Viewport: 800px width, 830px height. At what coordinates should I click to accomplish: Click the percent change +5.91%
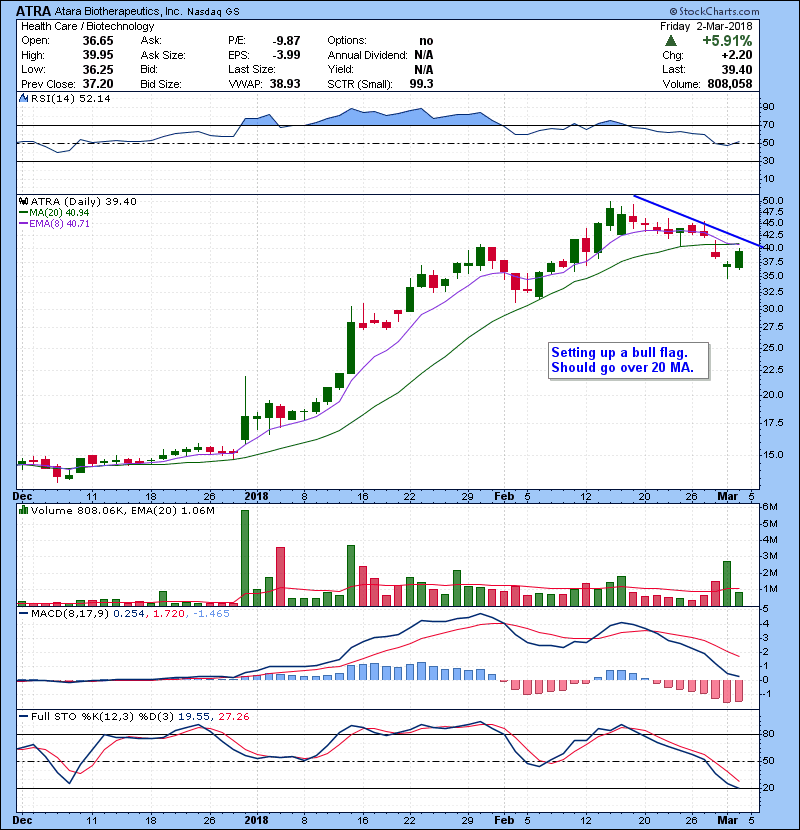[x=727, y=41]
